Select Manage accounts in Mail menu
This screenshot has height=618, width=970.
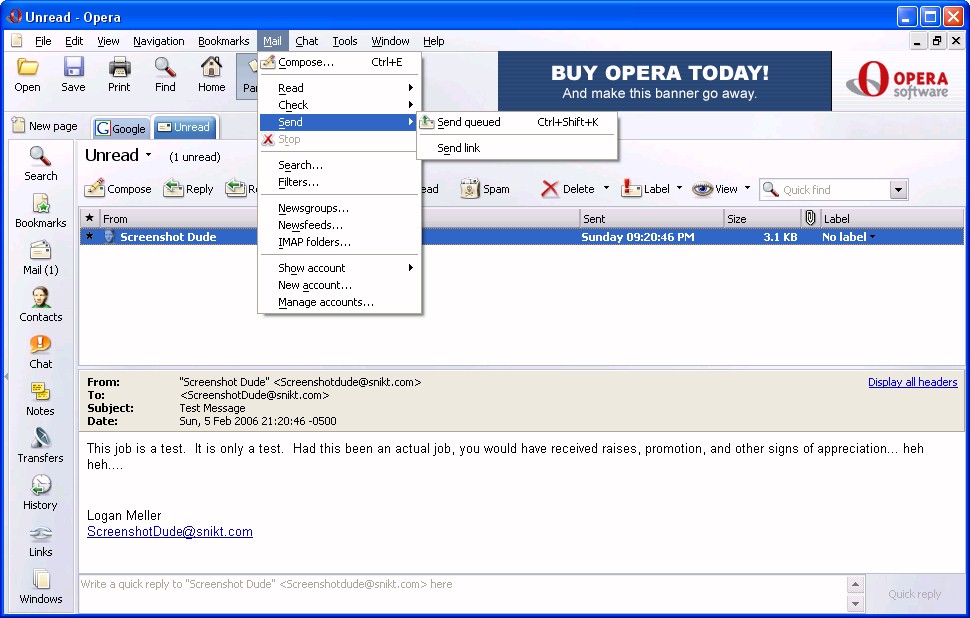coord(325,302)
